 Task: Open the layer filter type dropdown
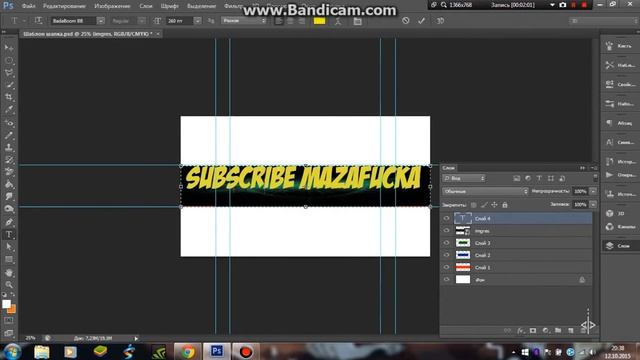[x=464, y=178]
